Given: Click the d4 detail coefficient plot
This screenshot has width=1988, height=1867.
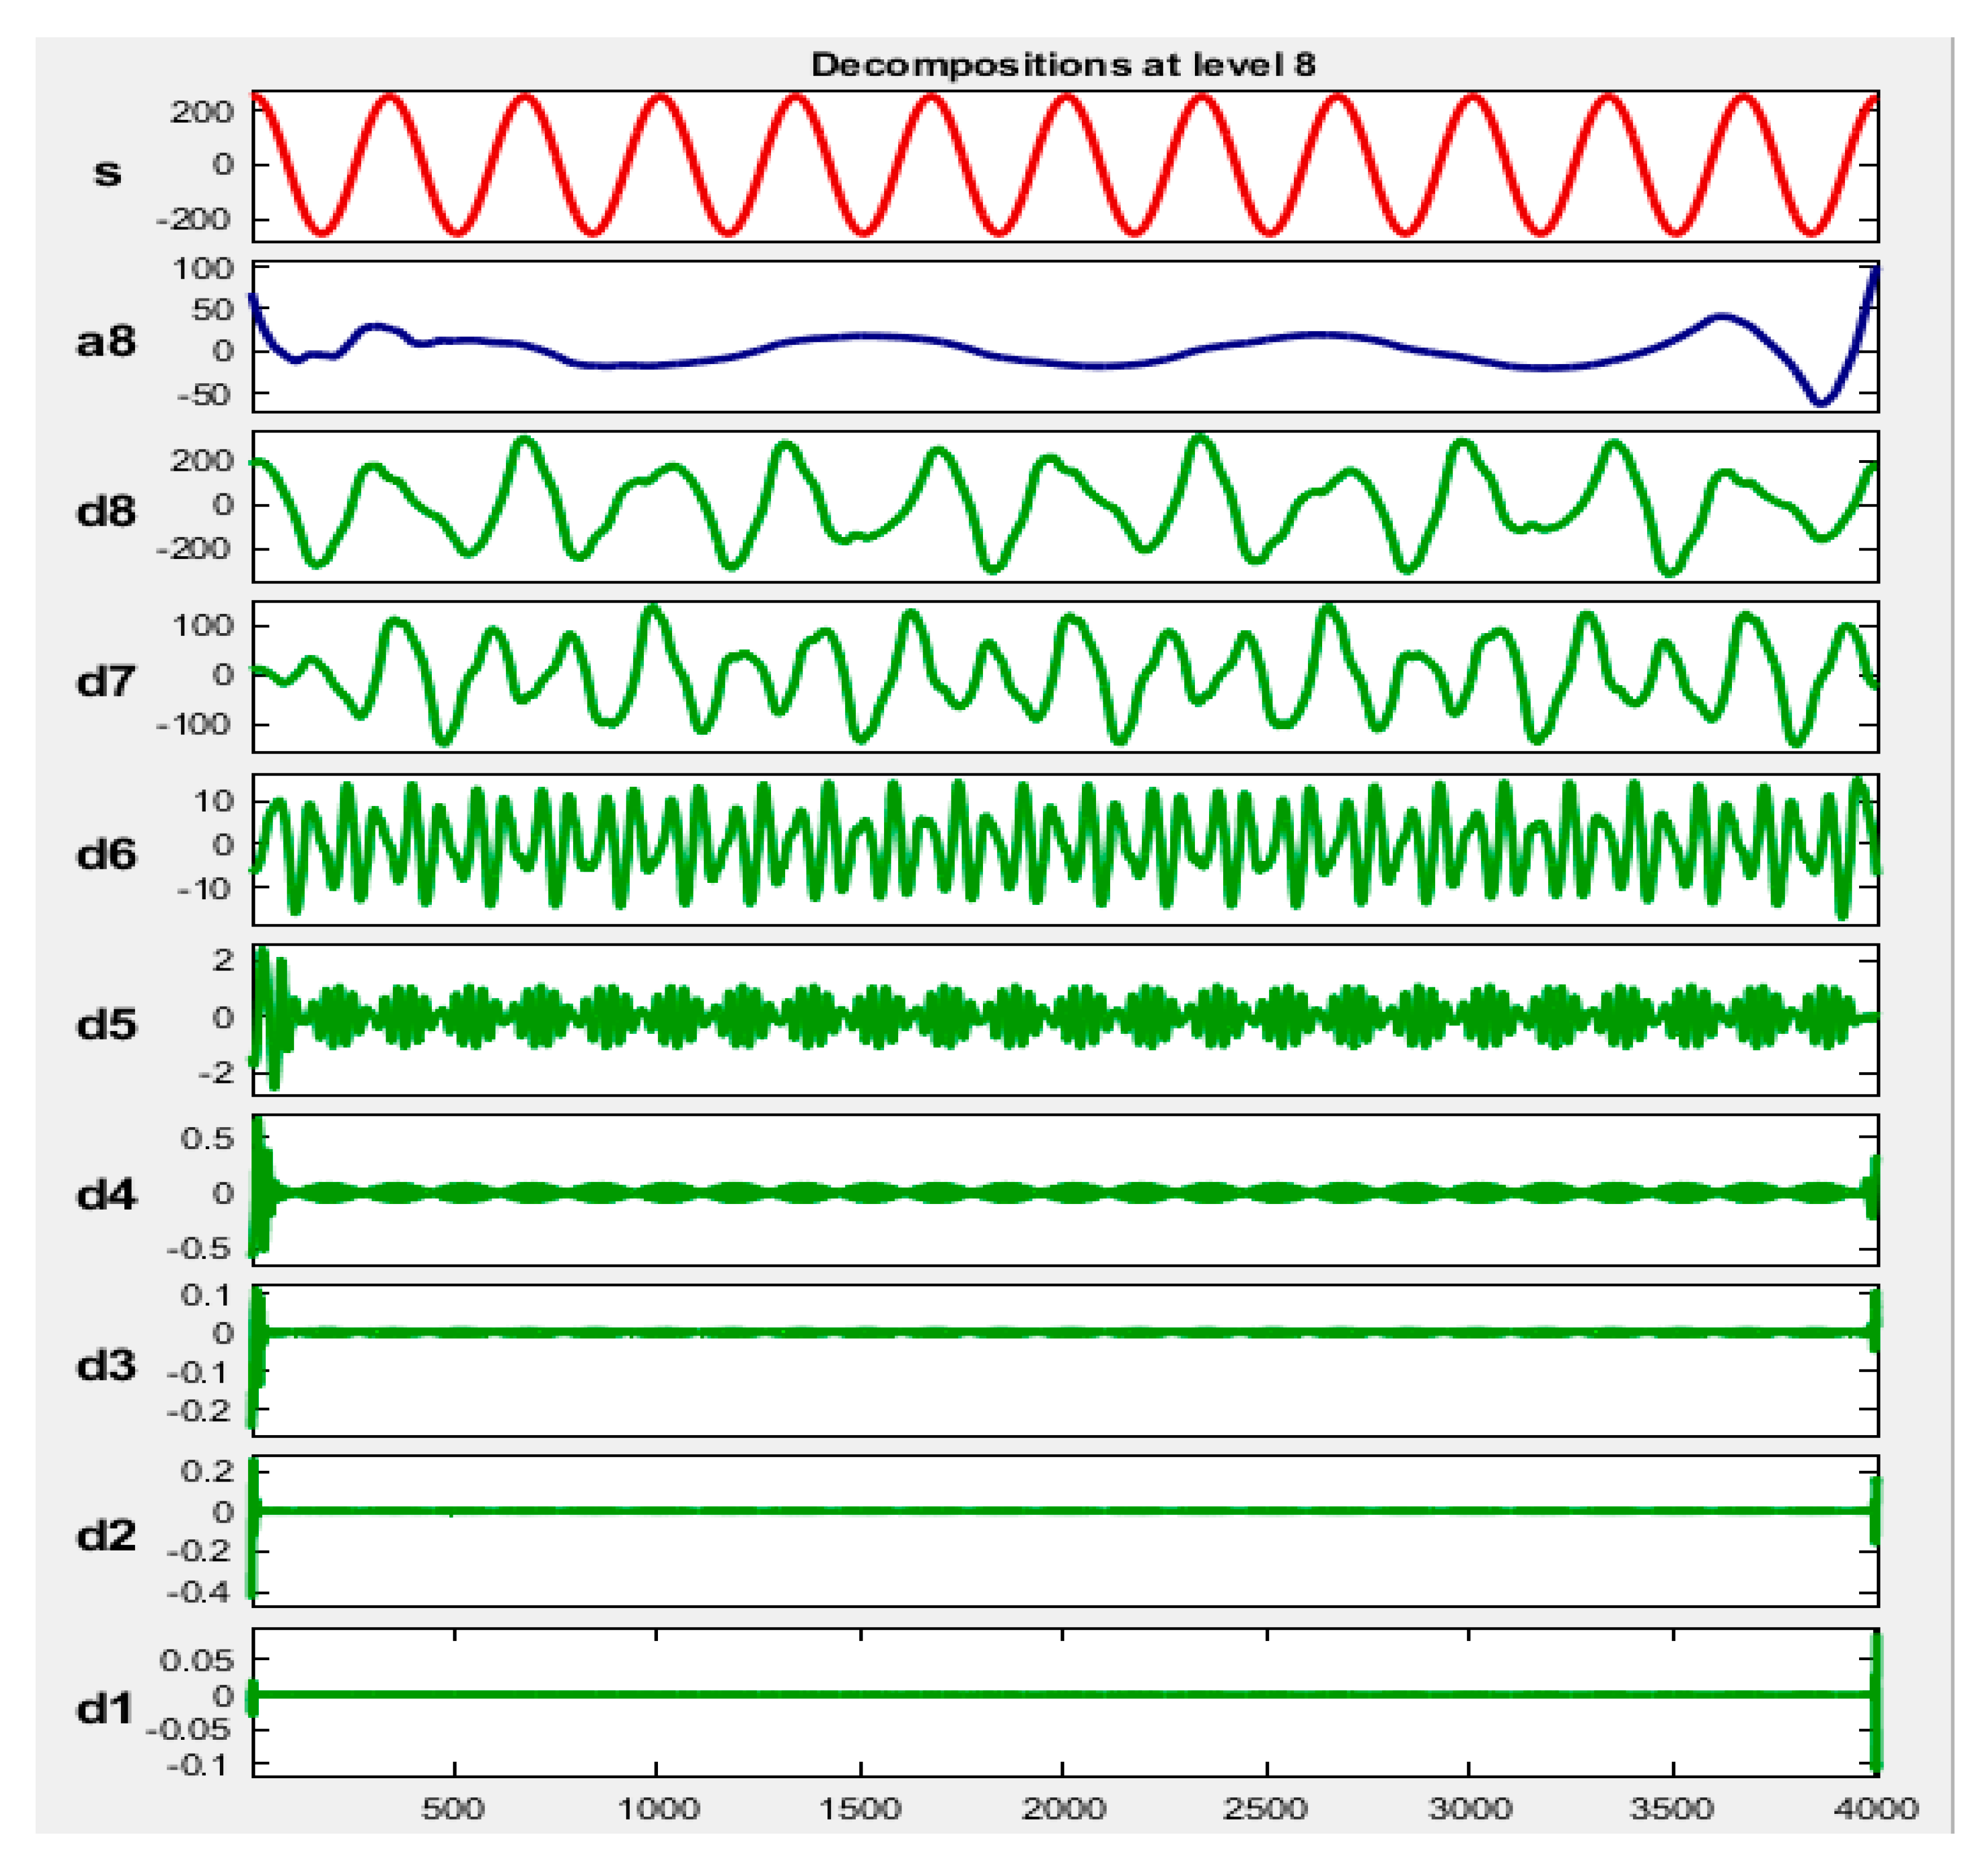Looking at the screenshot, I should click(1065, 1190).
